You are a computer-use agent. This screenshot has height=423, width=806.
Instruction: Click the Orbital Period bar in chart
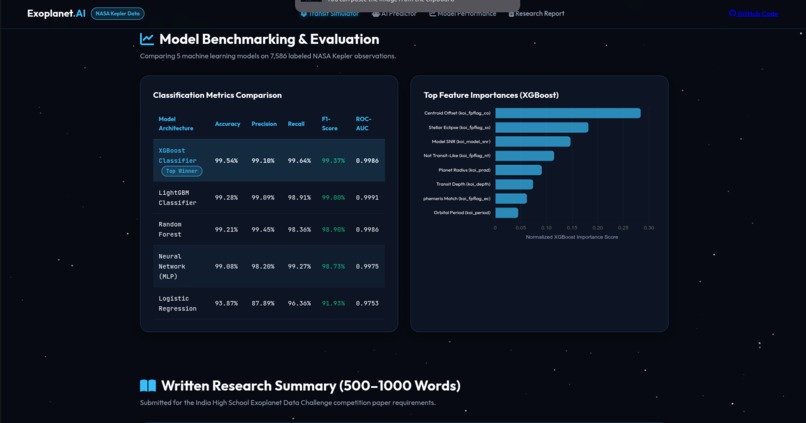(507, 213)
